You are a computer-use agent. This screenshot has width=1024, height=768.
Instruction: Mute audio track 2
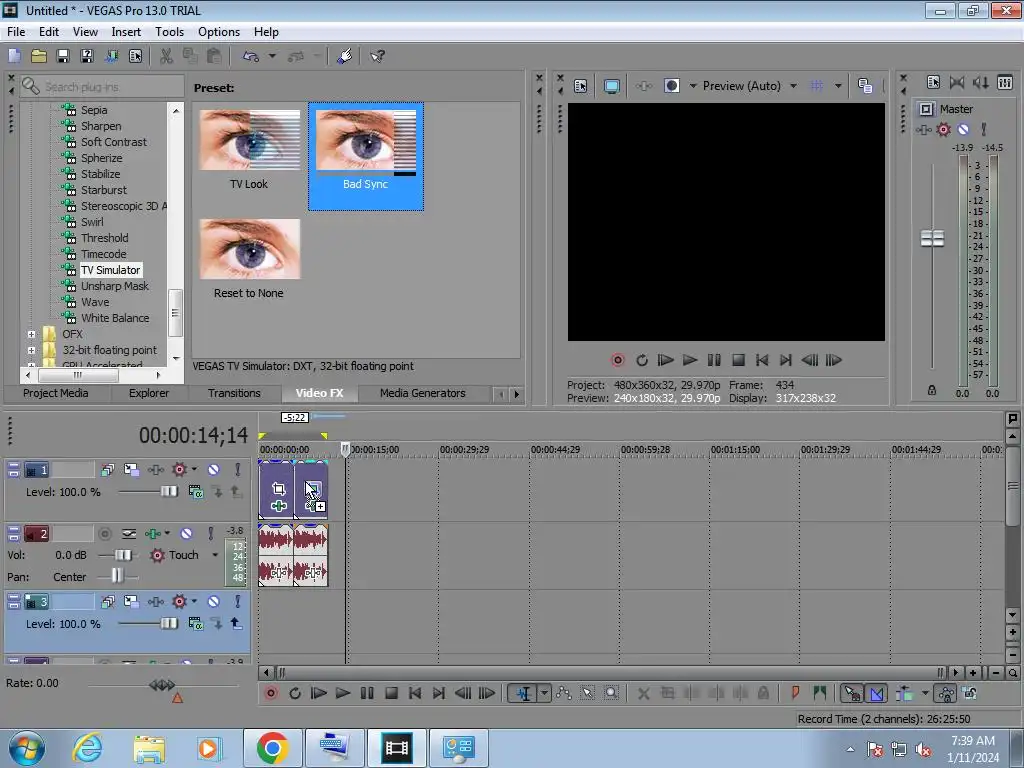186,534
